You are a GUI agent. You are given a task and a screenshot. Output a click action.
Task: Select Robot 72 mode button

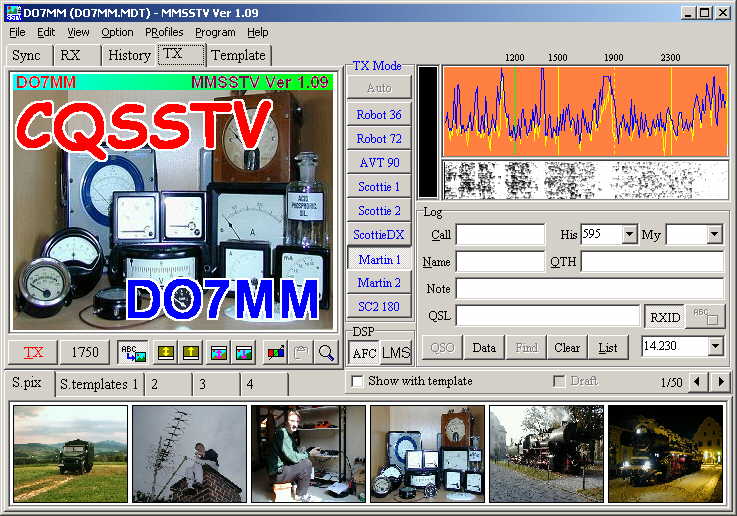379,139
